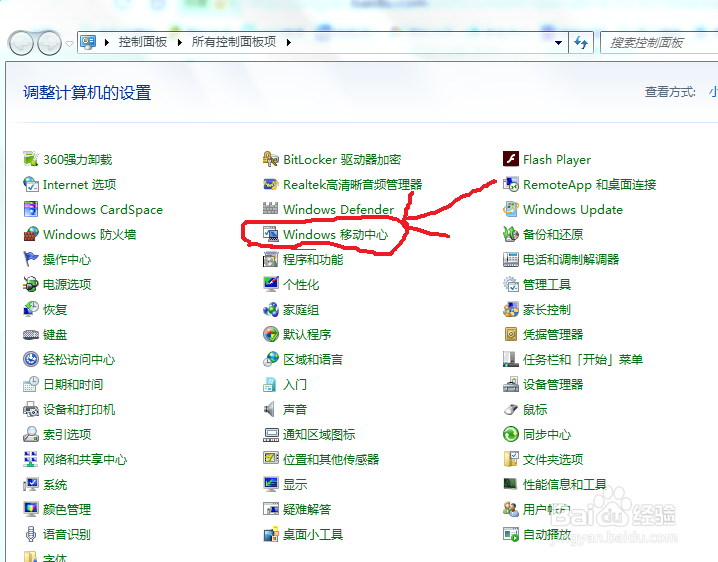718x562 pixels.
Task: Open the 颜色管理 link
Action: pyautogui.click(x=67, y=509)
